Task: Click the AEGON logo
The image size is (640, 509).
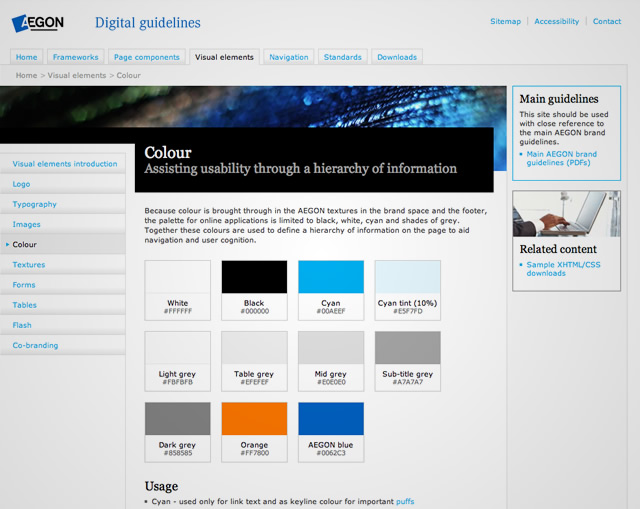Action: pos(38,23)
